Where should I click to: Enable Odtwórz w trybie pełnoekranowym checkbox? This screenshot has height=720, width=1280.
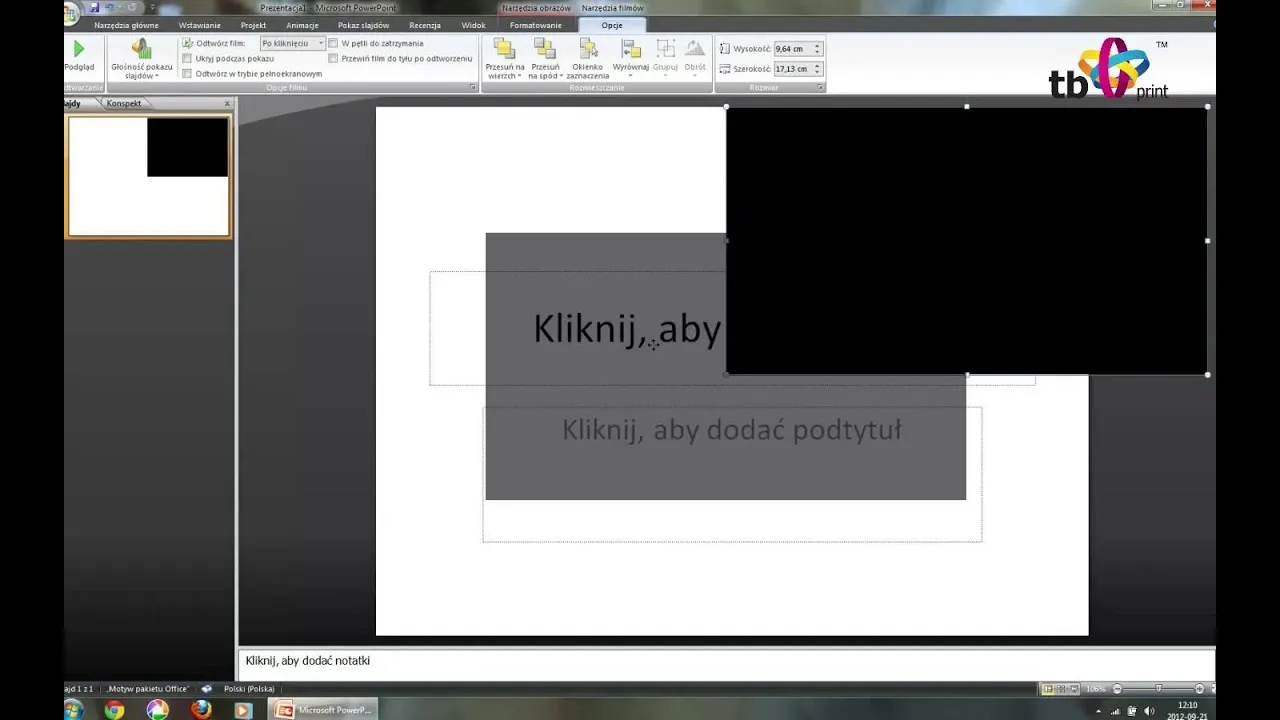coord(187,74)
